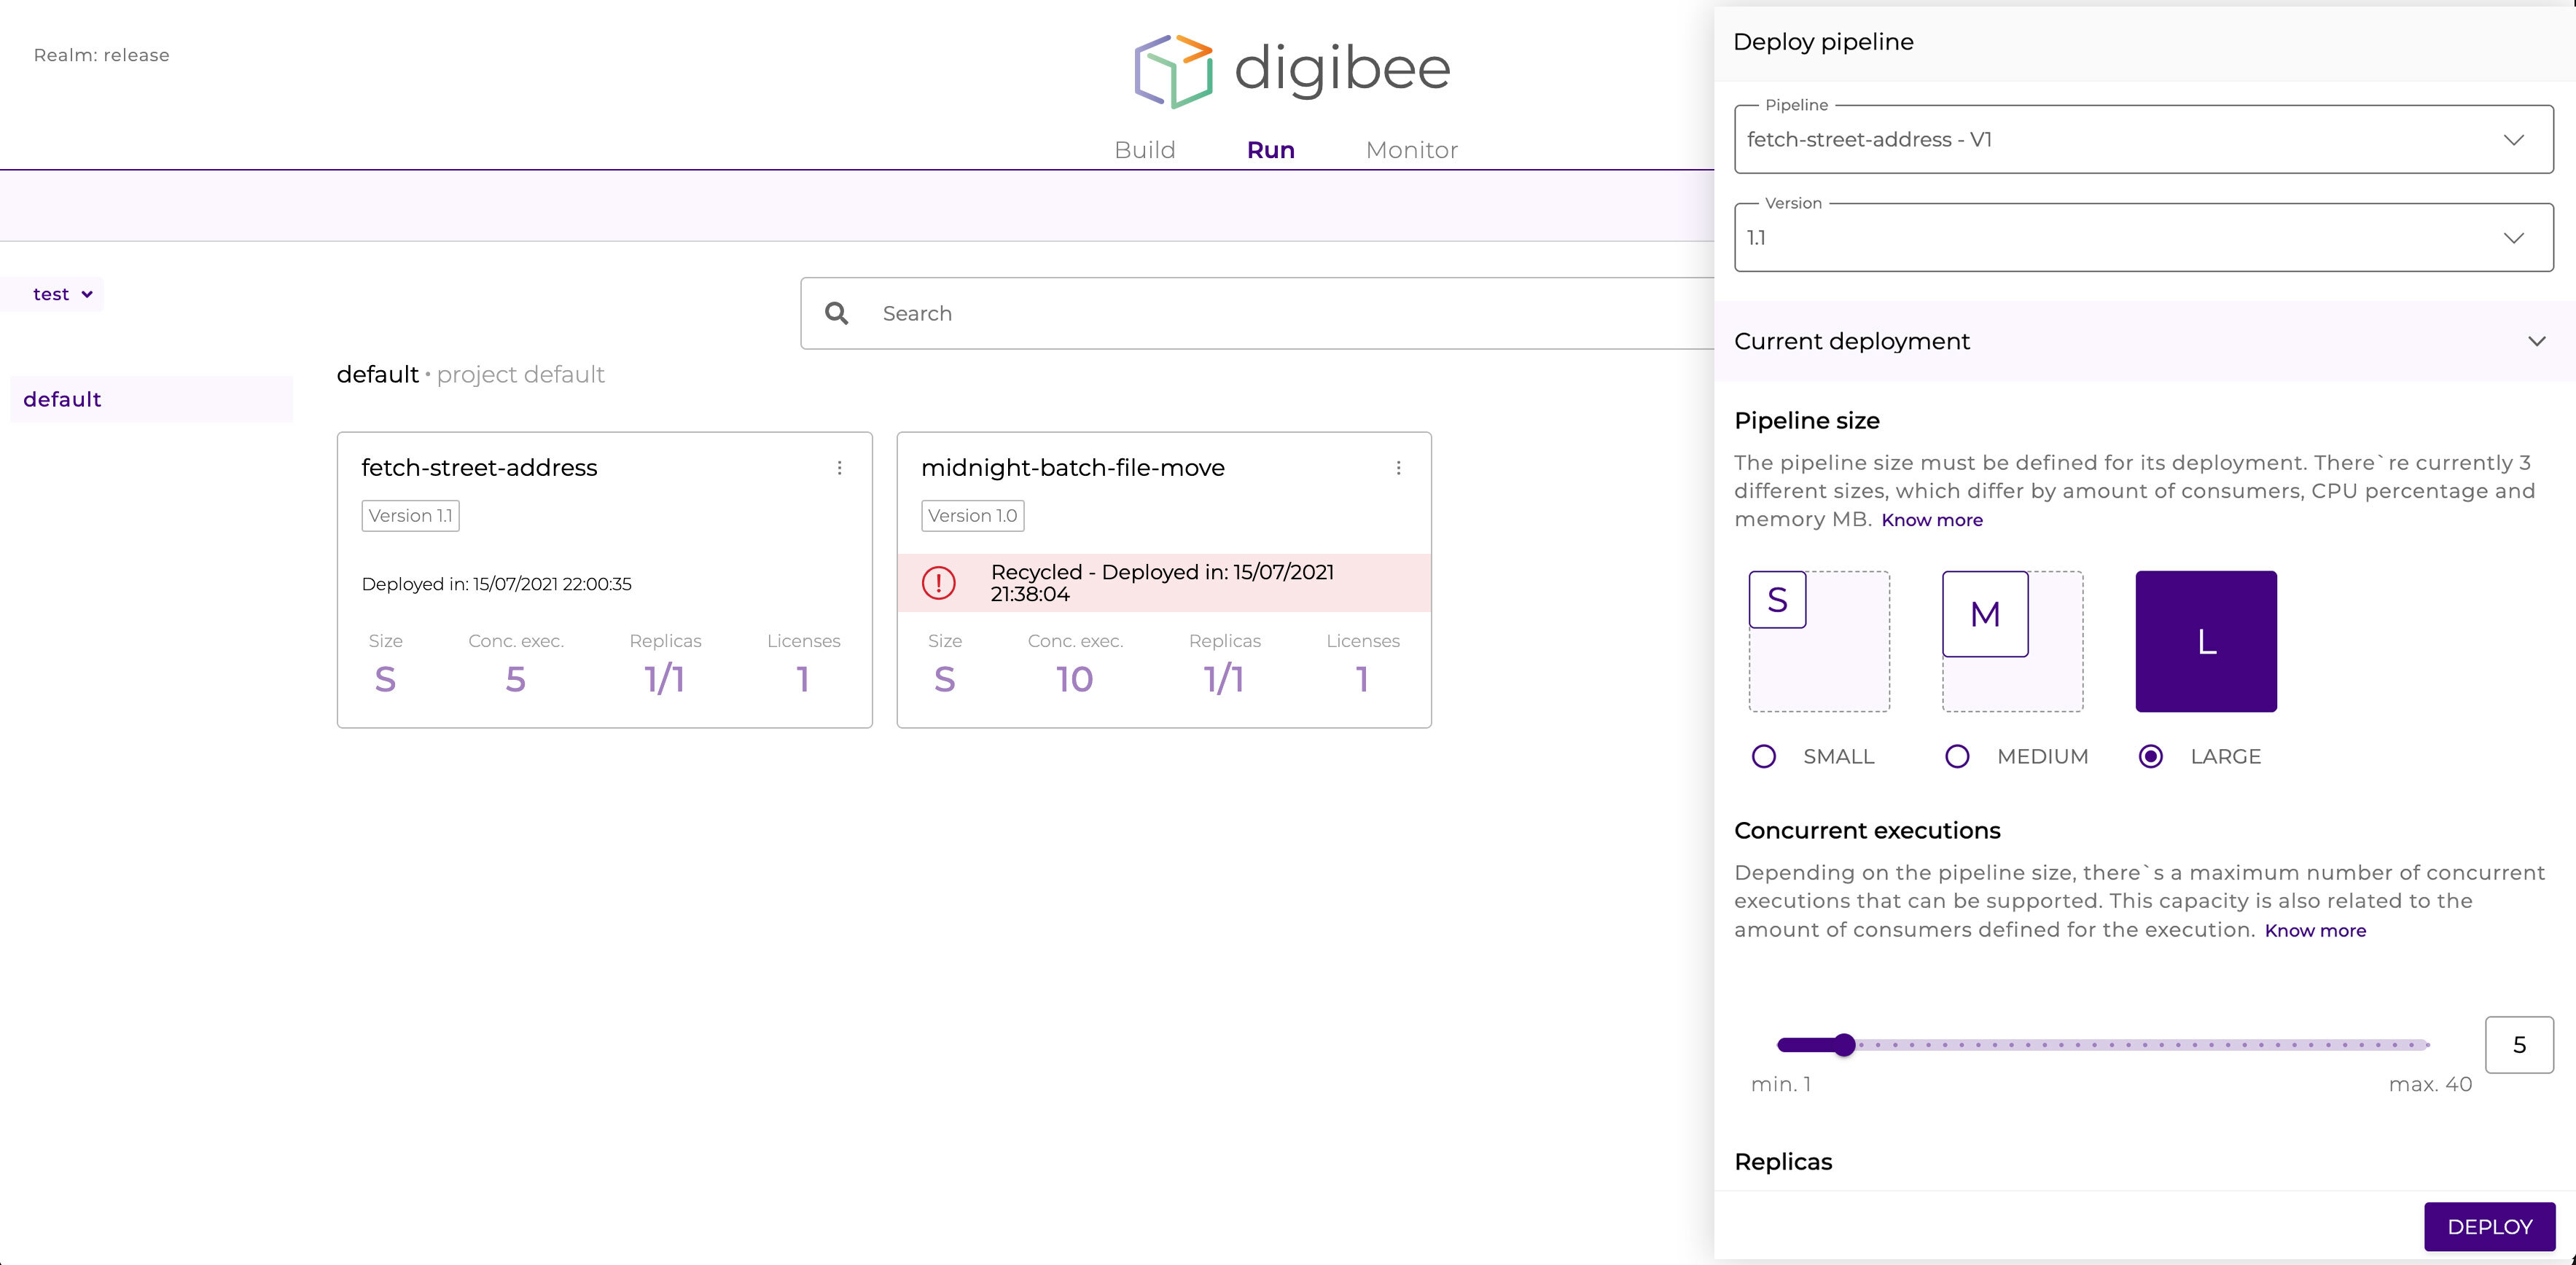Click the digibee logo
This screenshot has width=2576, height=1265.
click(x=1290, y=68)
